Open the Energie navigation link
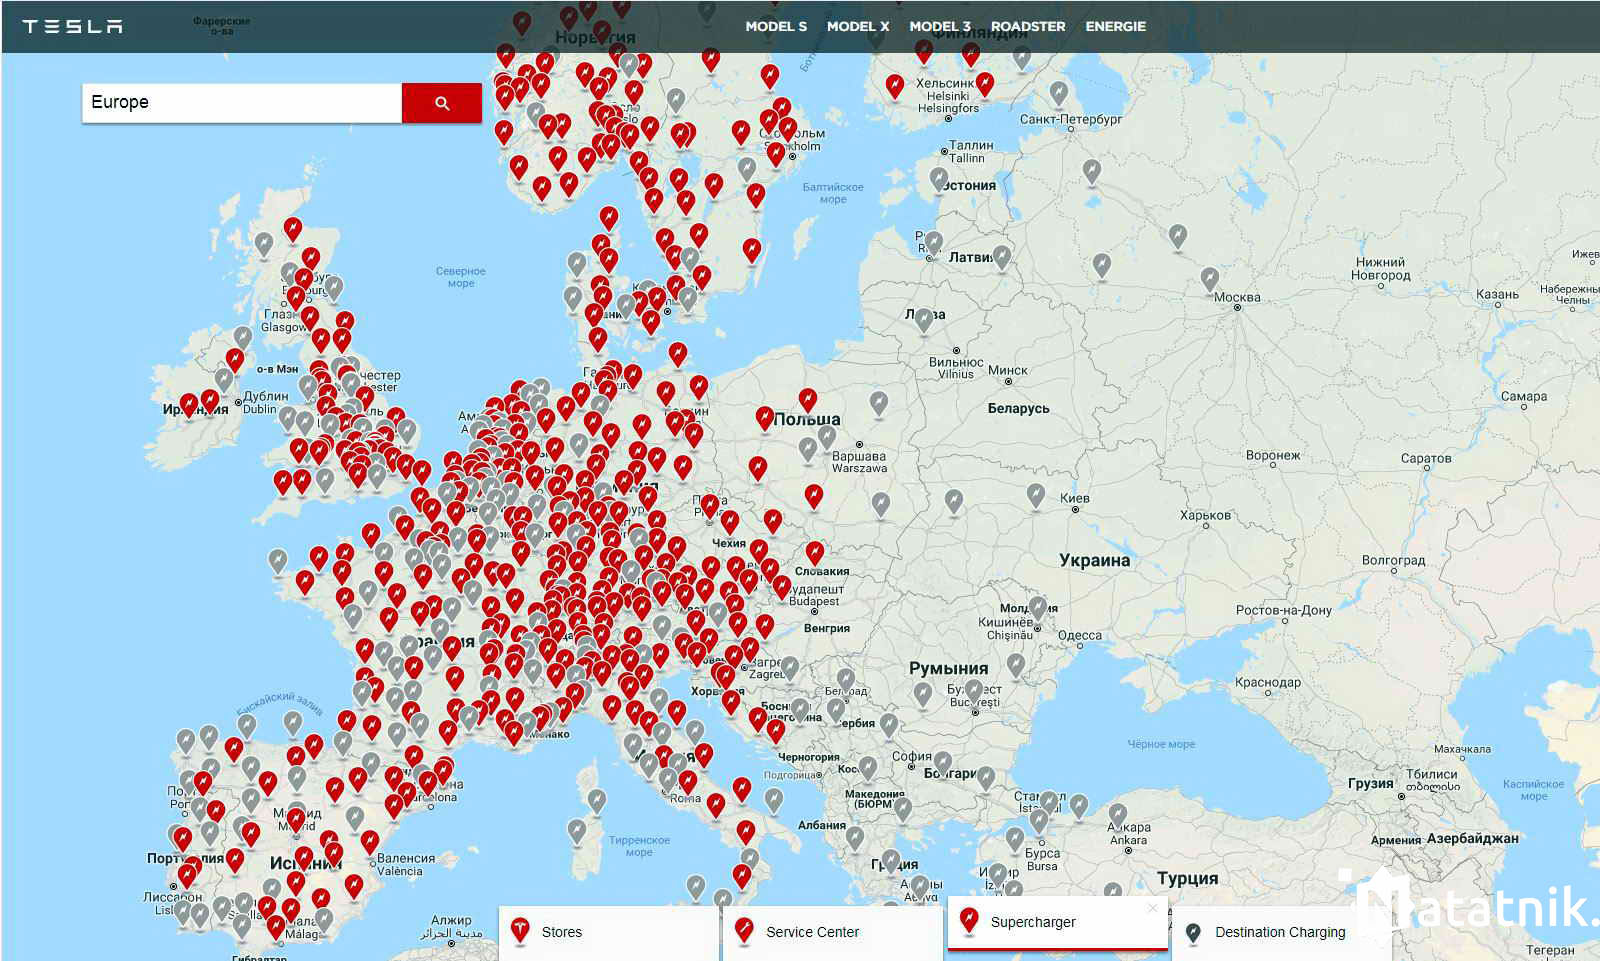Screen dimensions: 1600x961 click(1115, 26)
